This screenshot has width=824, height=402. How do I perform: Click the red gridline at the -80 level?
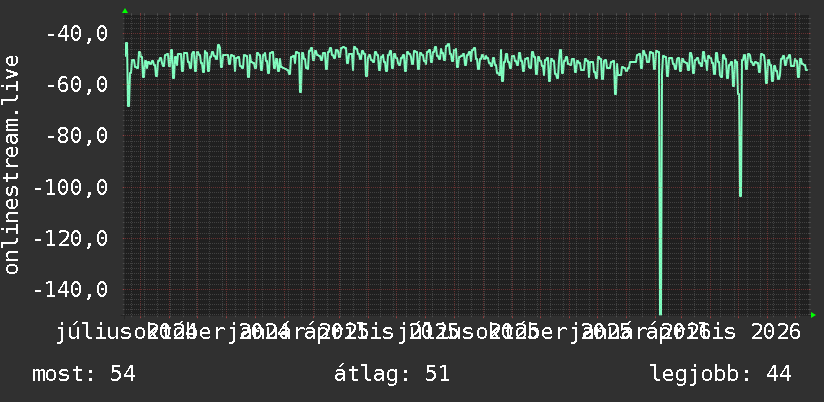[x=468, y=136]
